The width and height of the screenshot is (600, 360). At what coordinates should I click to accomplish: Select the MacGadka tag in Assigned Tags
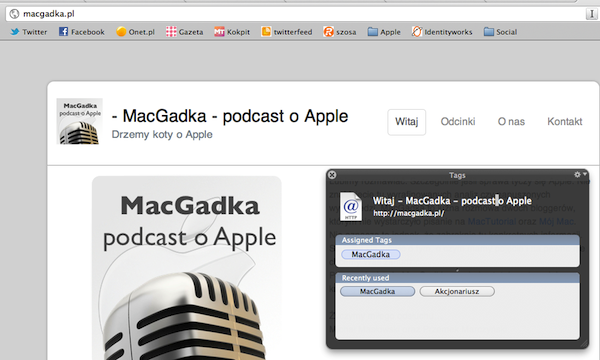tap(370, 254)
